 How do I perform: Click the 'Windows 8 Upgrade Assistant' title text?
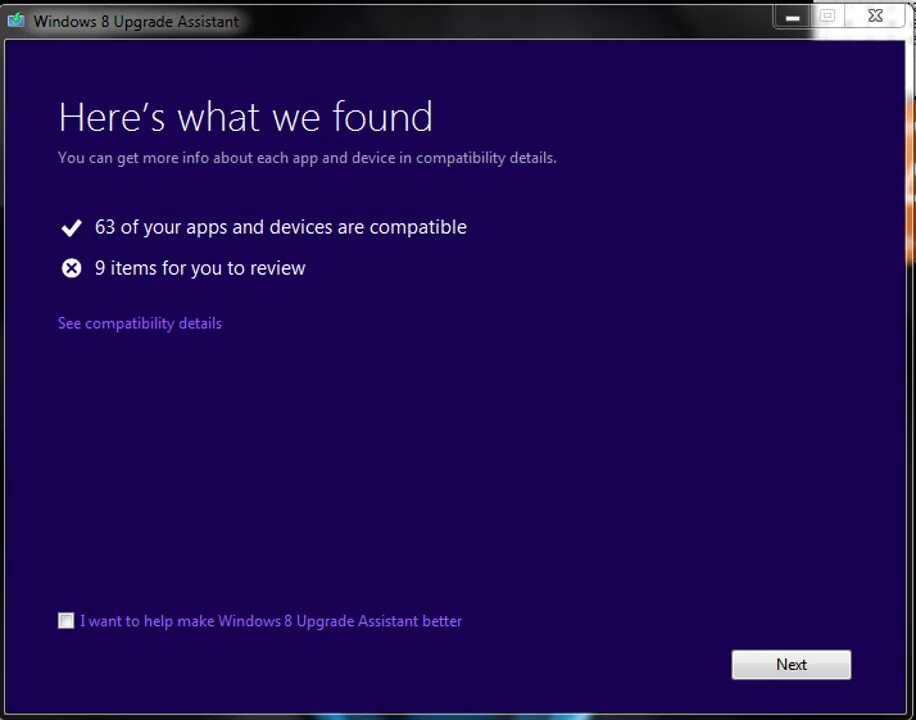pos(137,20)
